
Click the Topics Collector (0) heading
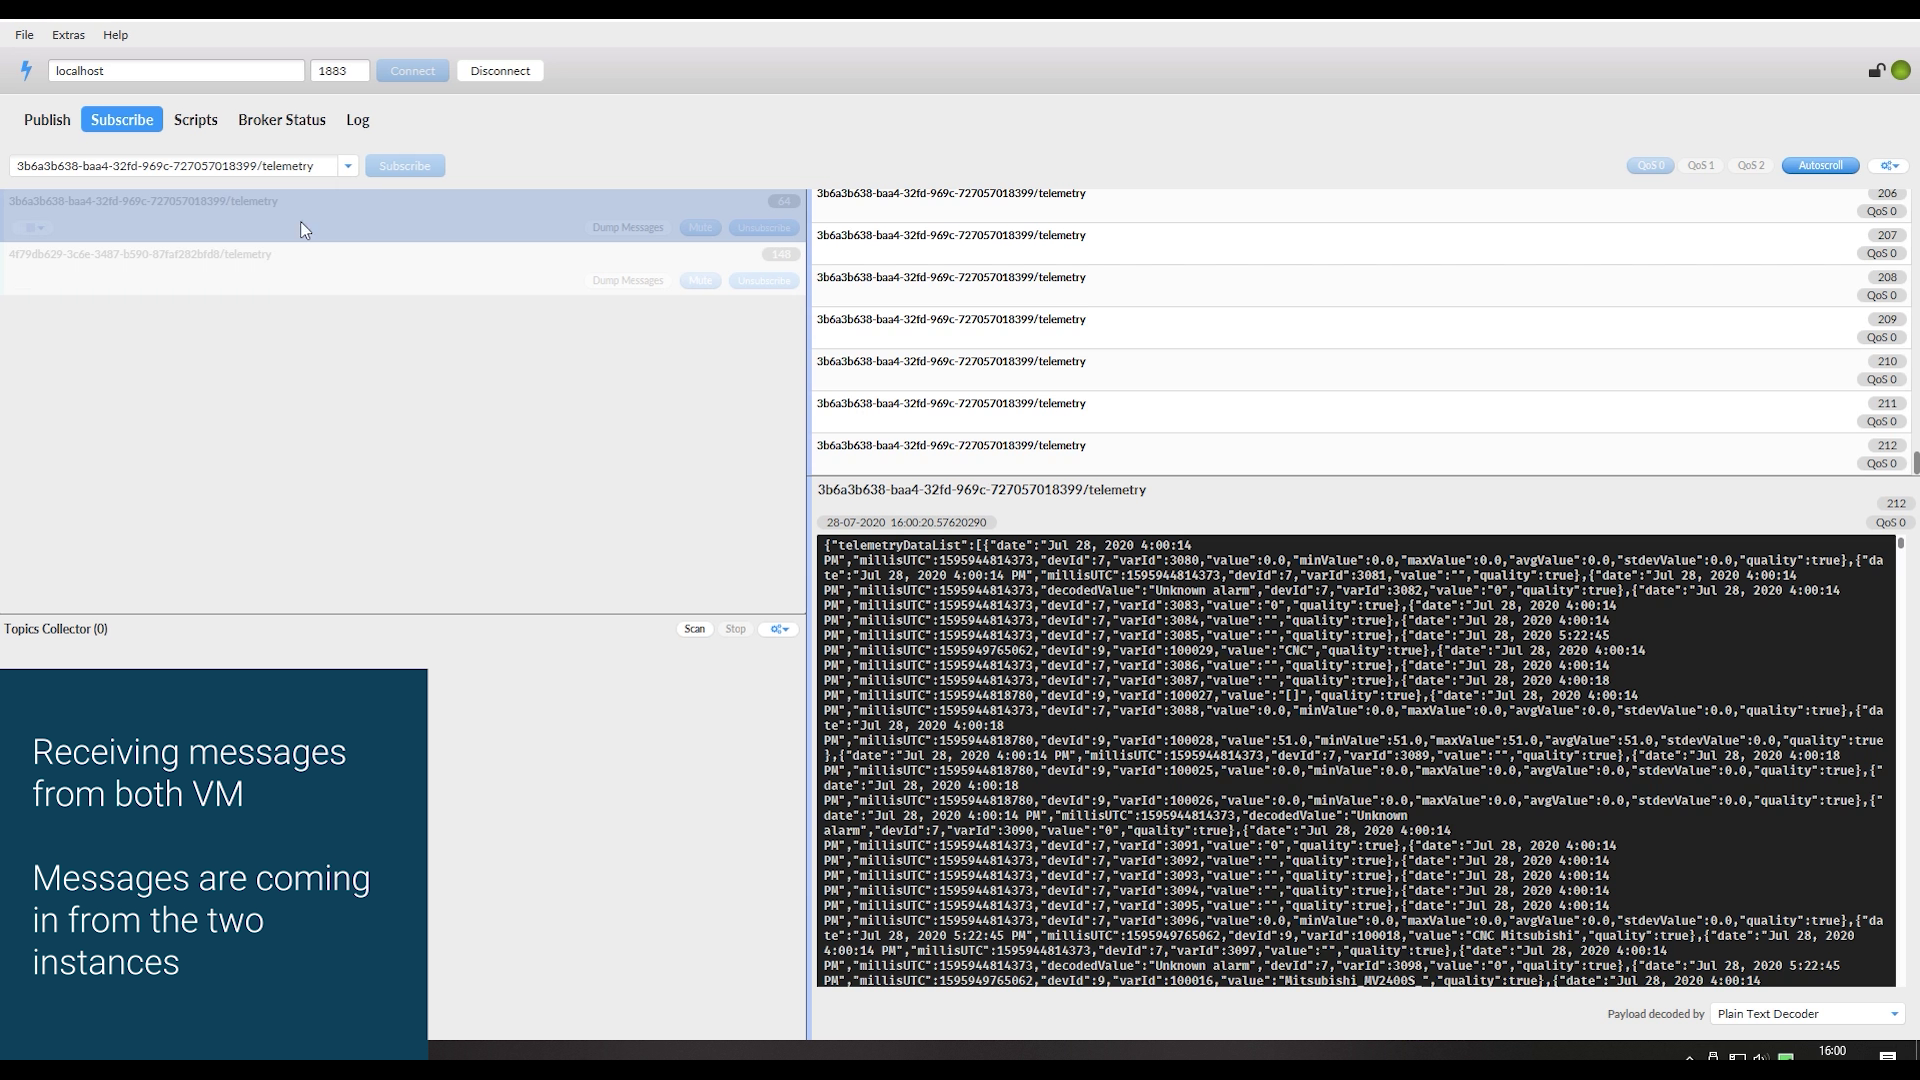[x=56, y=629]
